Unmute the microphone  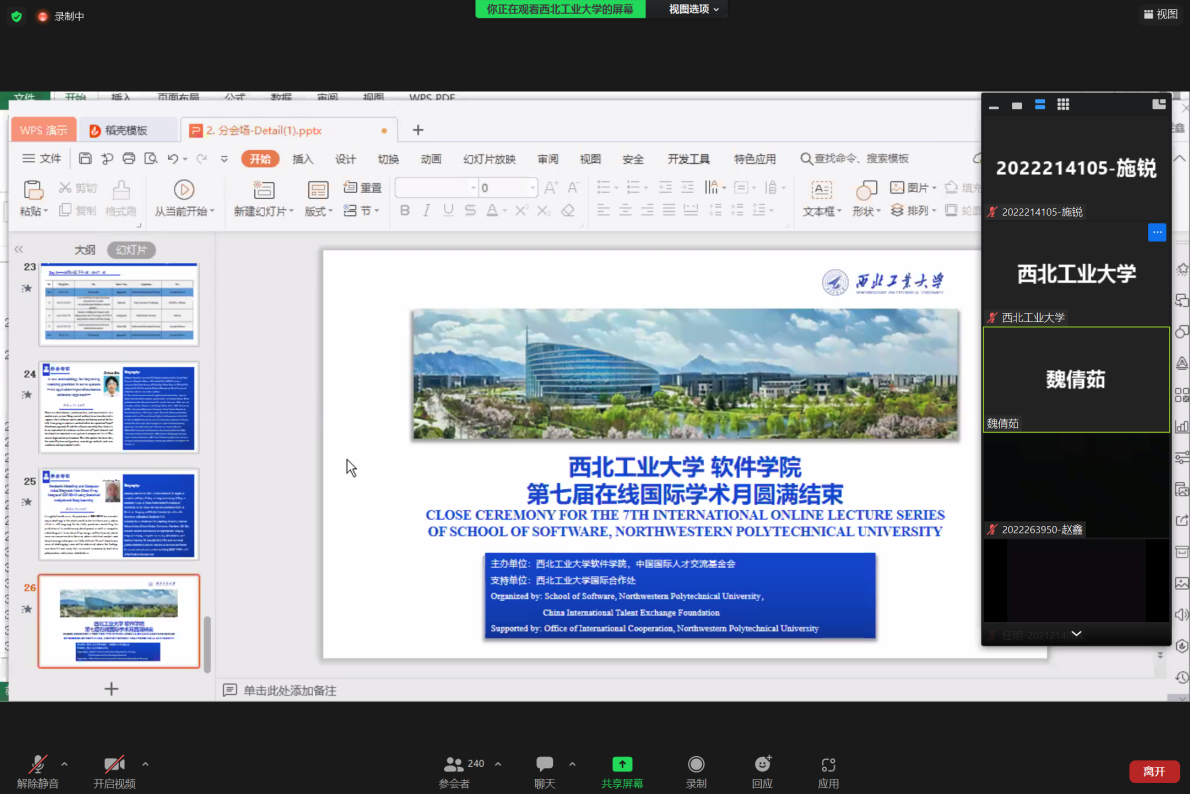click(38, 765)
